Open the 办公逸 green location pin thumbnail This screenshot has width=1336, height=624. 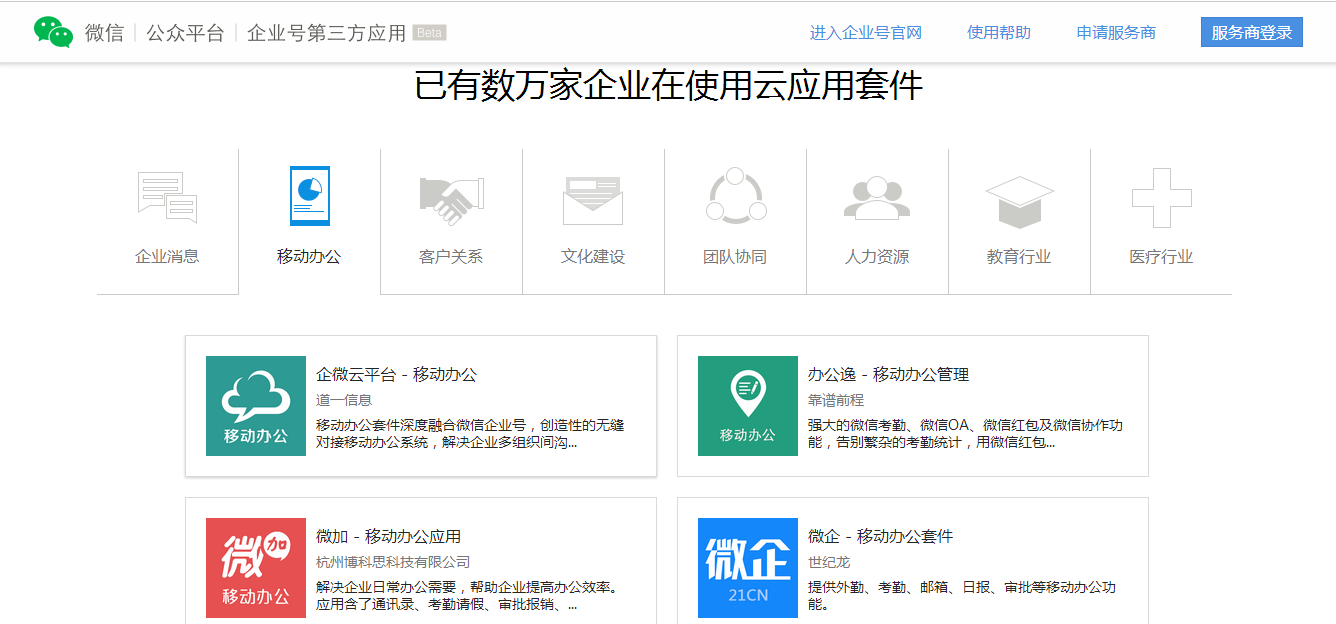pos(748,406)
